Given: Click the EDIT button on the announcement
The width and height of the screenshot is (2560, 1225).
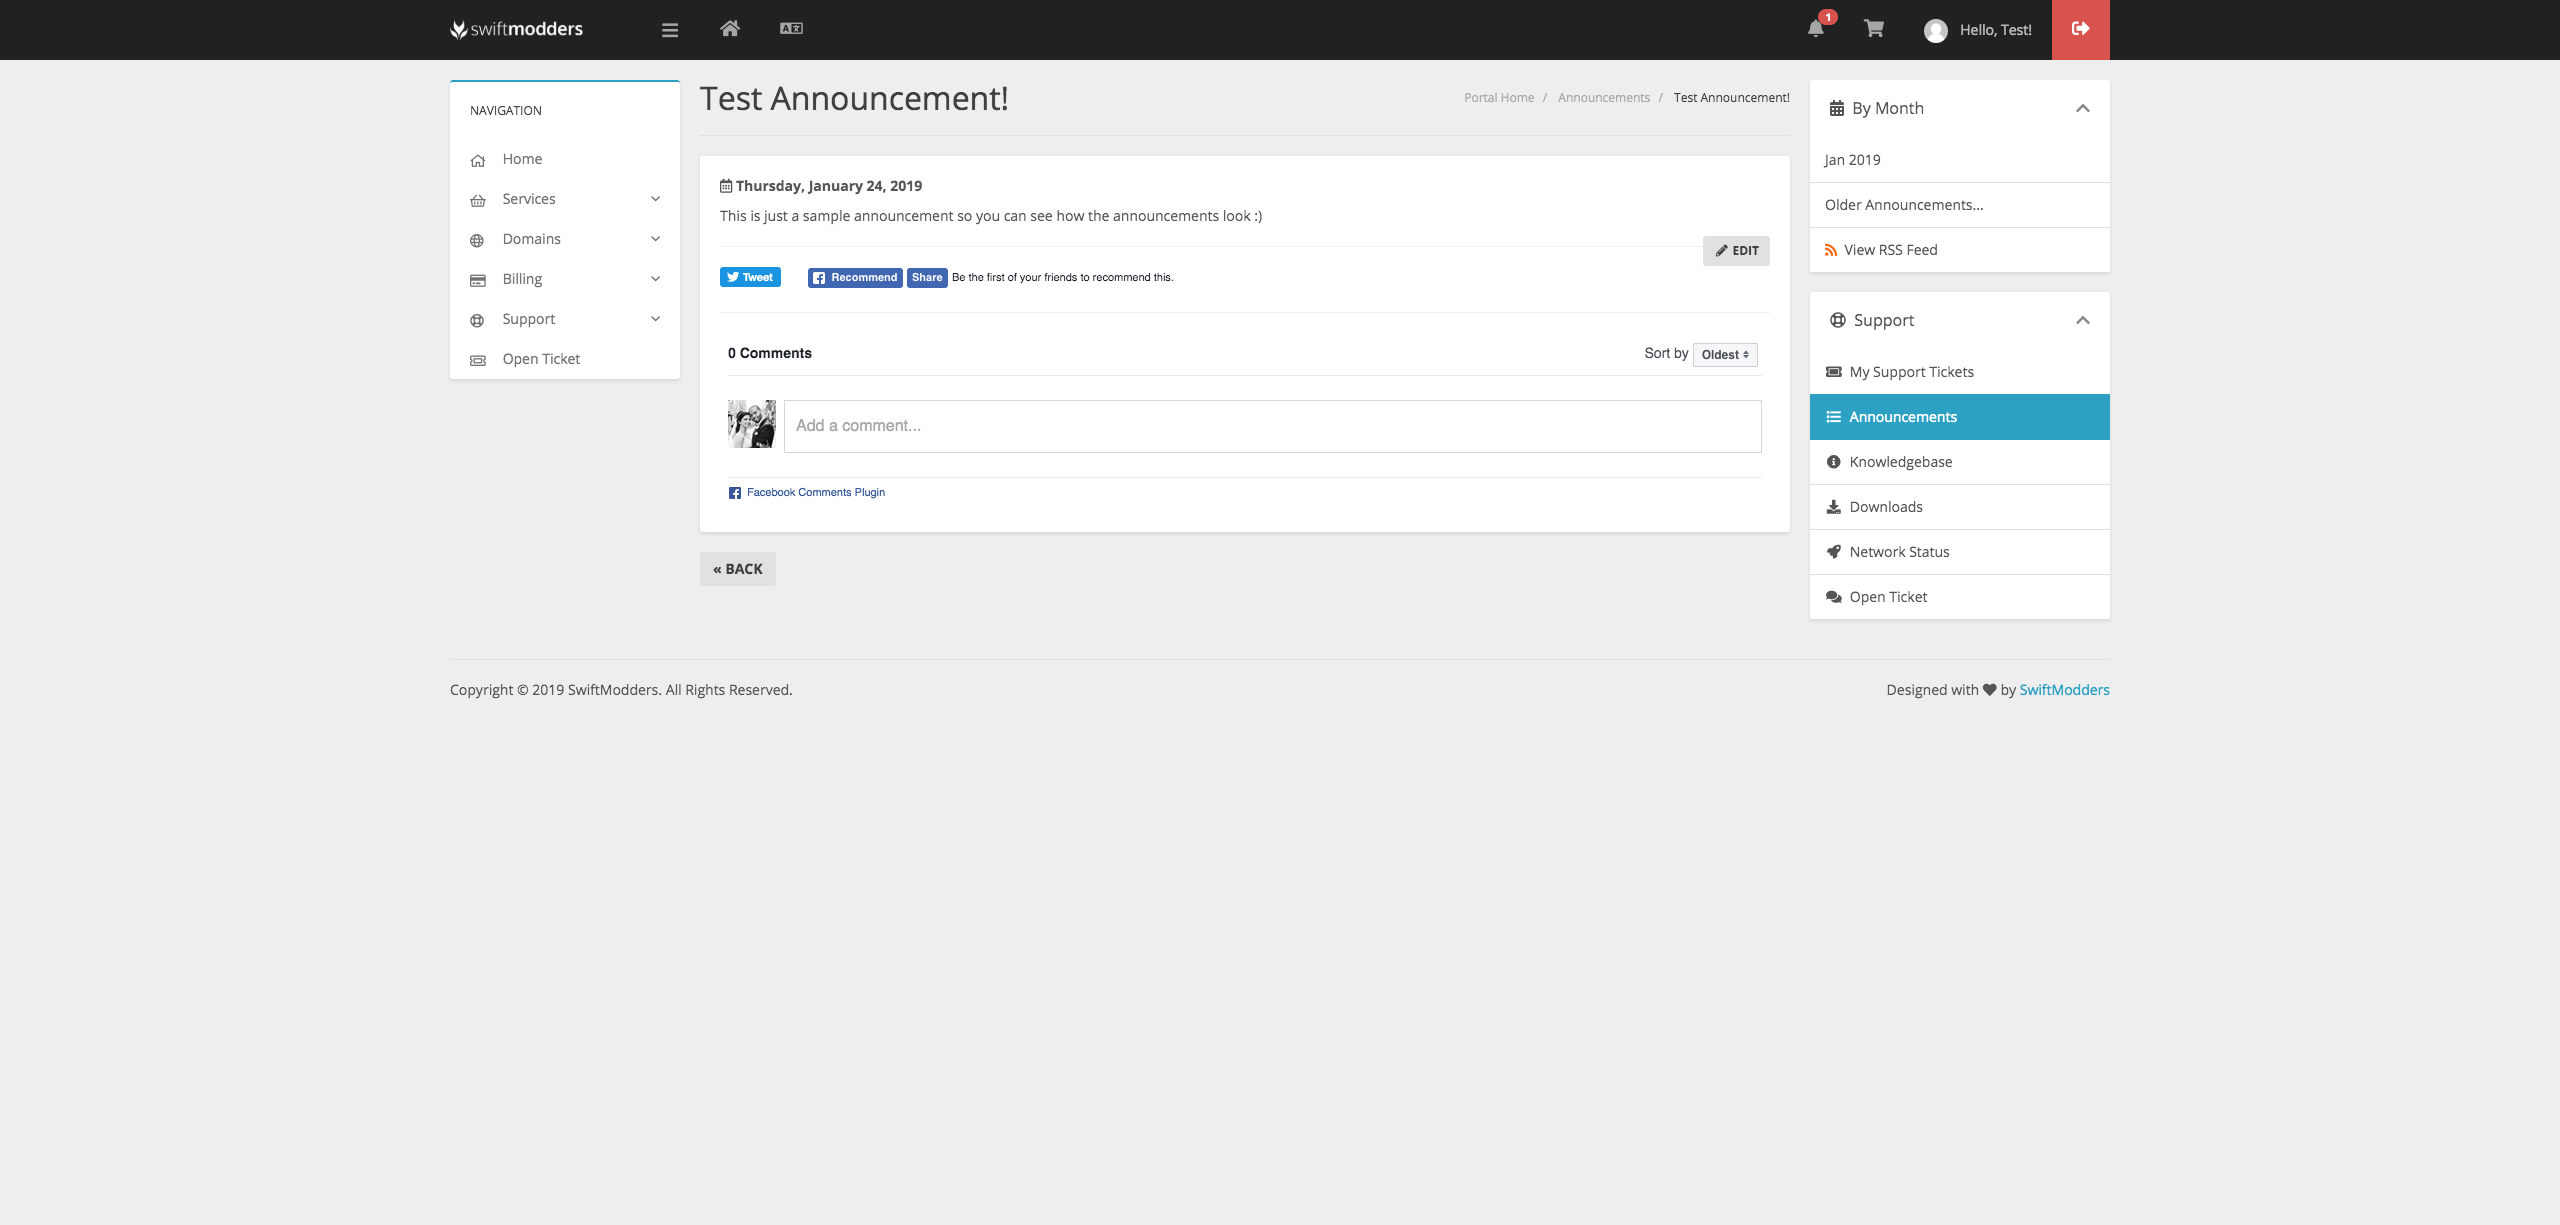Looking at the screenshot, I should [1736, 251].
